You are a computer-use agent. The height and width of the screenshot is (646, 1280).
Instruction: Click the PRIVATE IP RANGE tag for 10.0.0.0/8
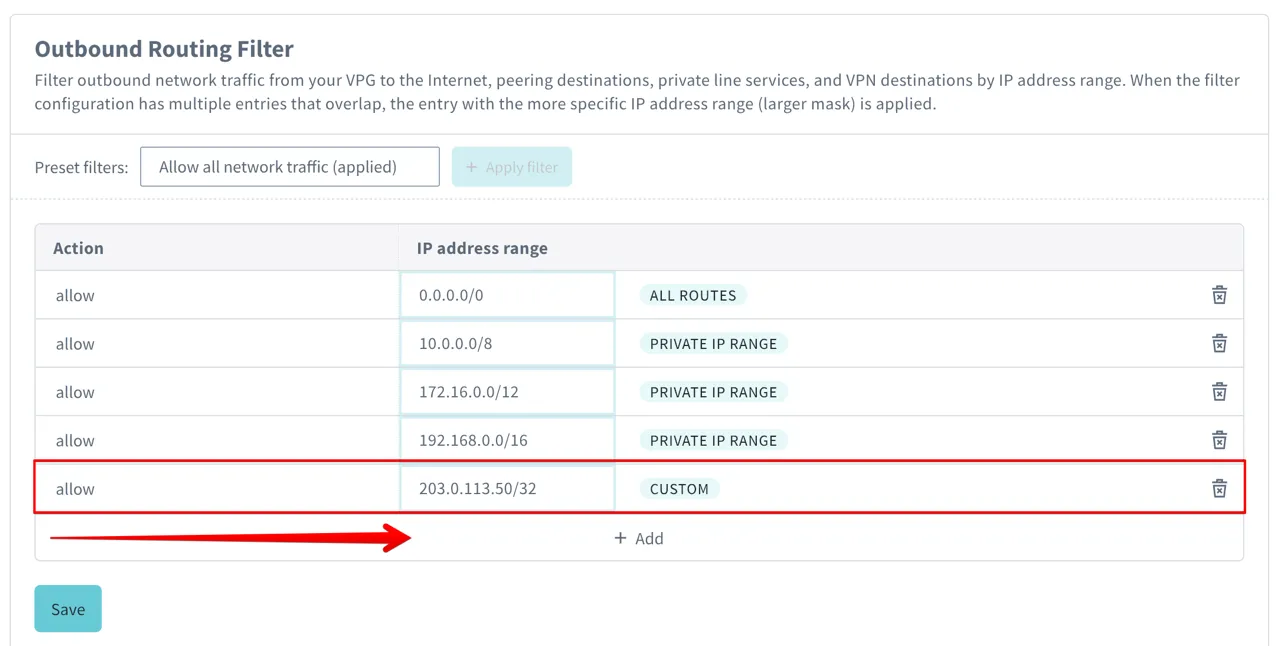(x=713, y=343)
